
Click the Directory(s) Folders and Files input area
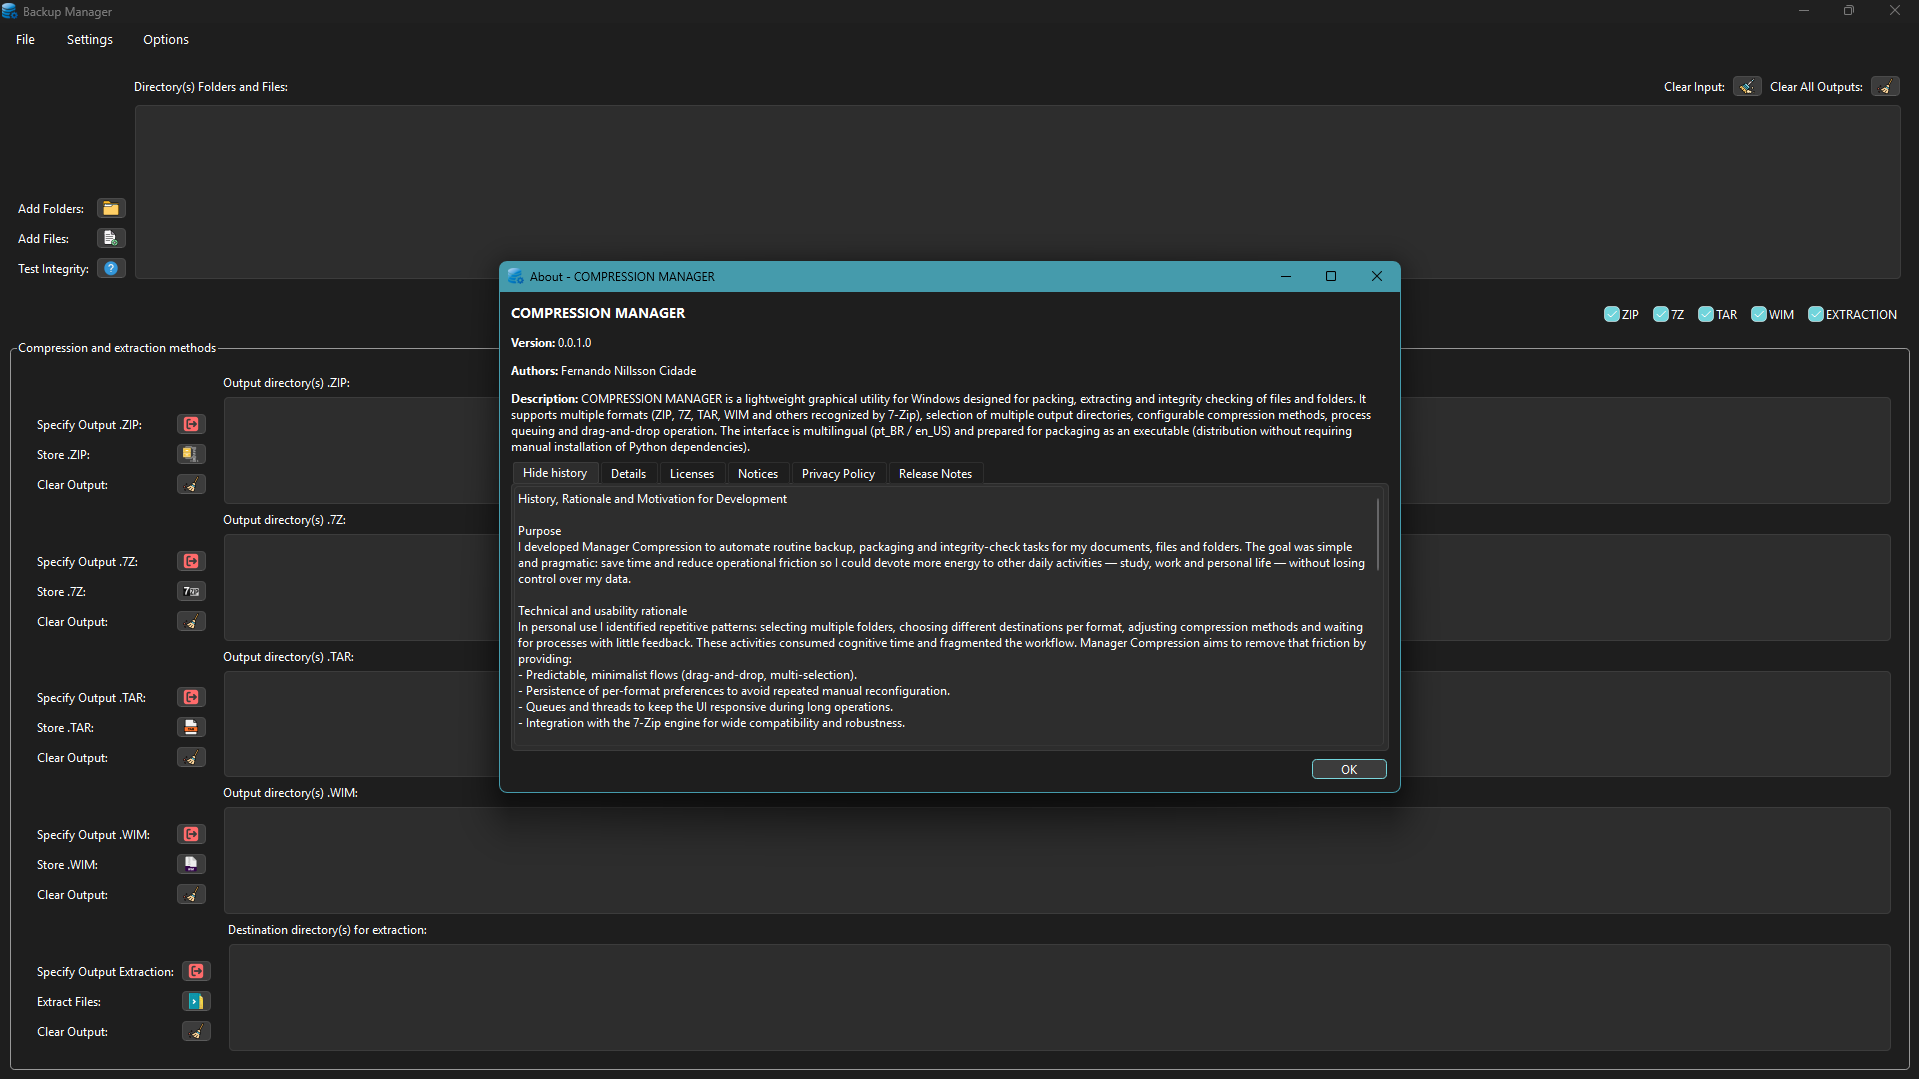pos(1017,192)
